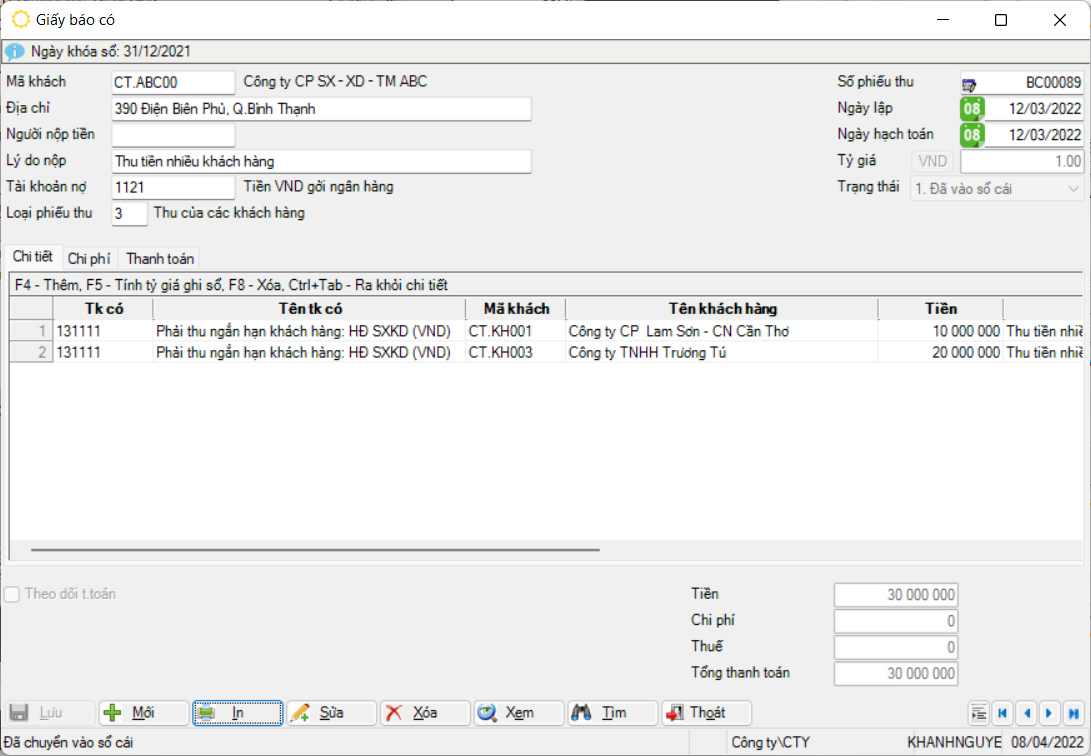
Task: Expand the Trạng thái dropdown
Action: (x=1074, y=188)
